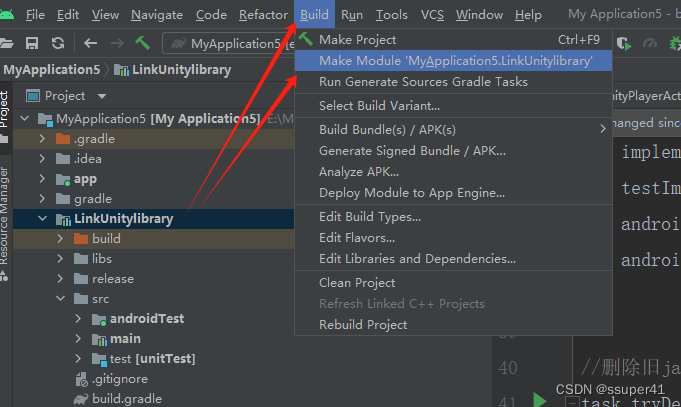The width and height of the screenshot is (681, 407).
Task: Expand the gradle folder node
Action: (42, 199)
